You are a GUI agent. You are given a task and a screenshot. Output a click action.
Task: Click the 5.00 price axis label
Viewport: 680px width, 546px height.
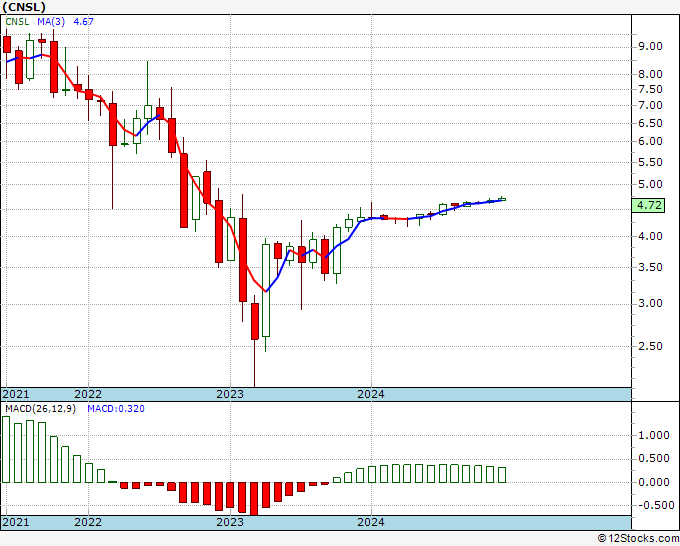pyautogui.click(x=650, y=184)
